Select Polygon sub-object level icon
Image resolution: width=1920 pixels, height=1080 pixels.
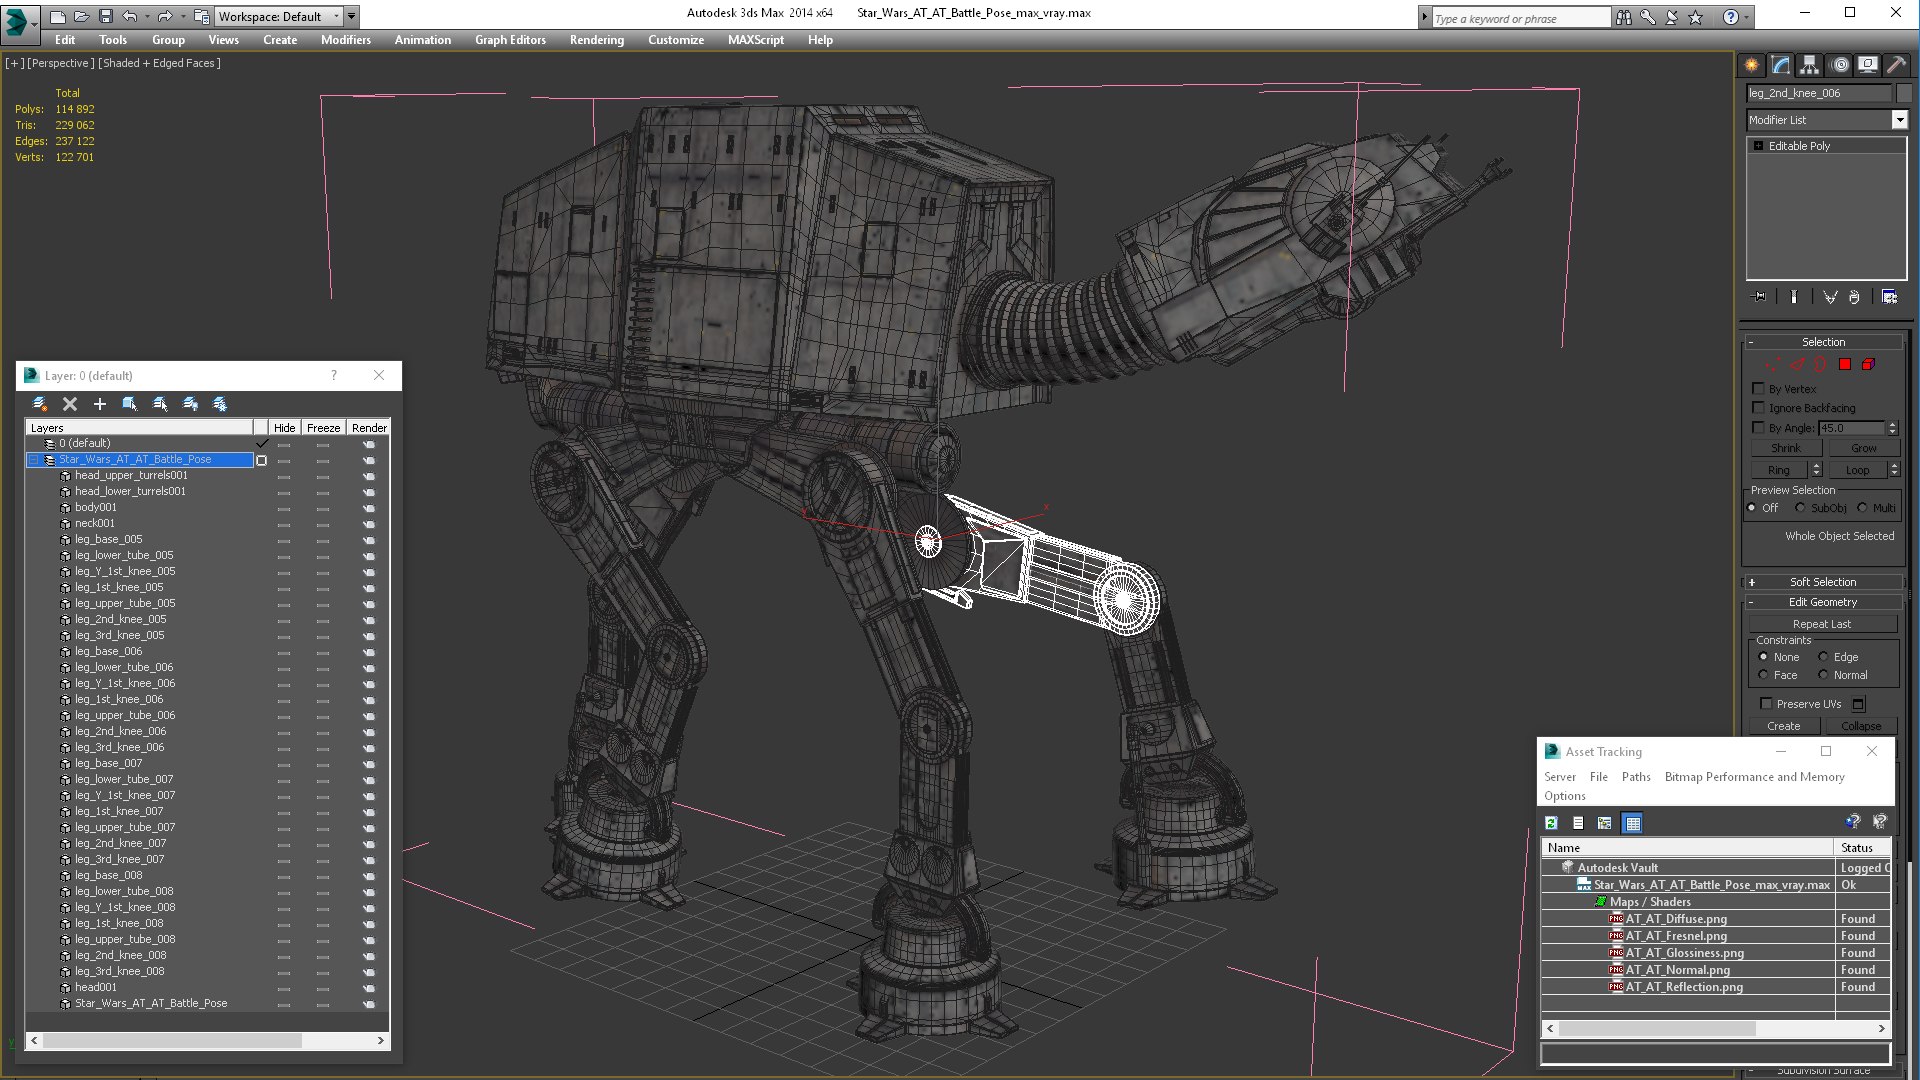tap(1845, 365)
